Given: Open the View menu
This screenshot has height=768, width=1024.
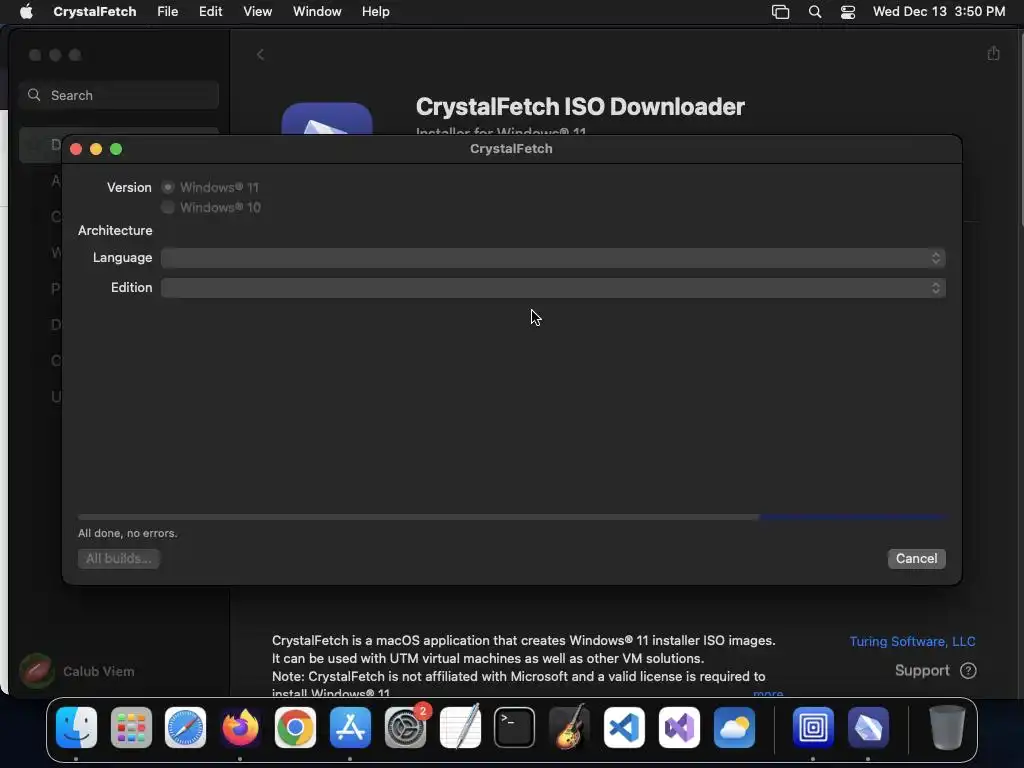Looking at the screenshot, I should click(x=257, y=12).
